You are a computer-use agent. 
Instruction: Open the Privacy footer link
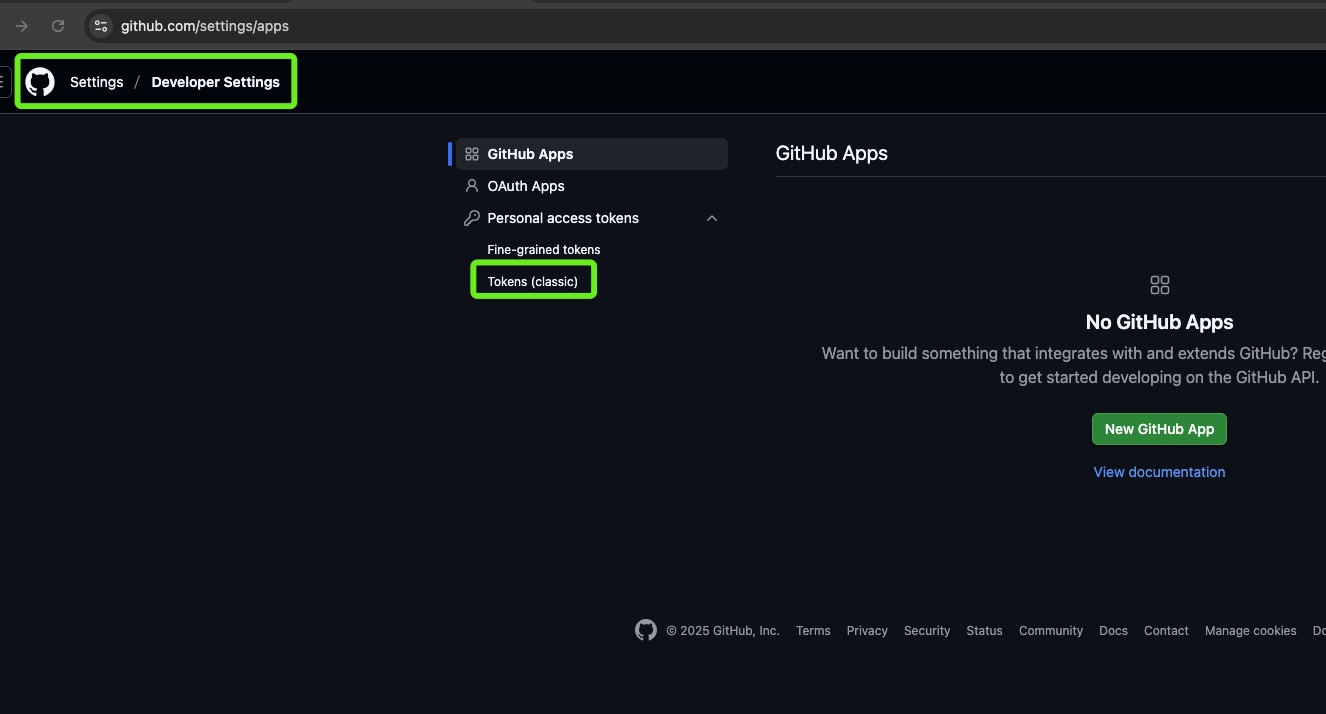point(867,631)
